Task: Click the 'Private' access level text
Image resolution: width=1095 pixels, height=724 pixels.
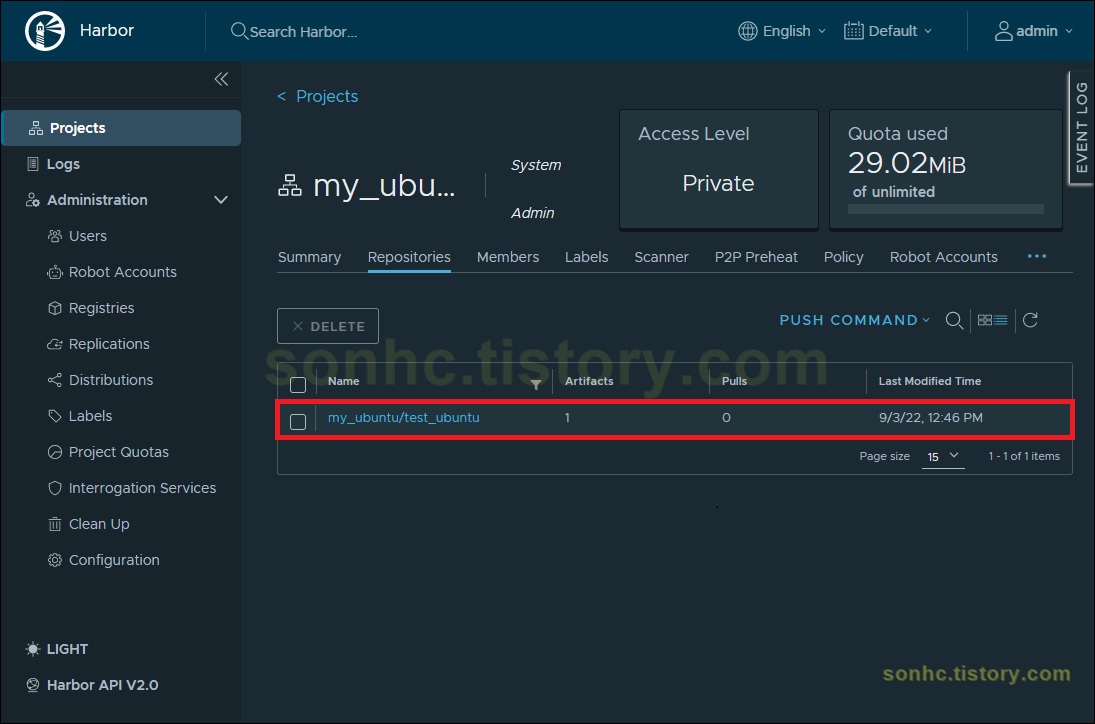Action: (718, 183)
